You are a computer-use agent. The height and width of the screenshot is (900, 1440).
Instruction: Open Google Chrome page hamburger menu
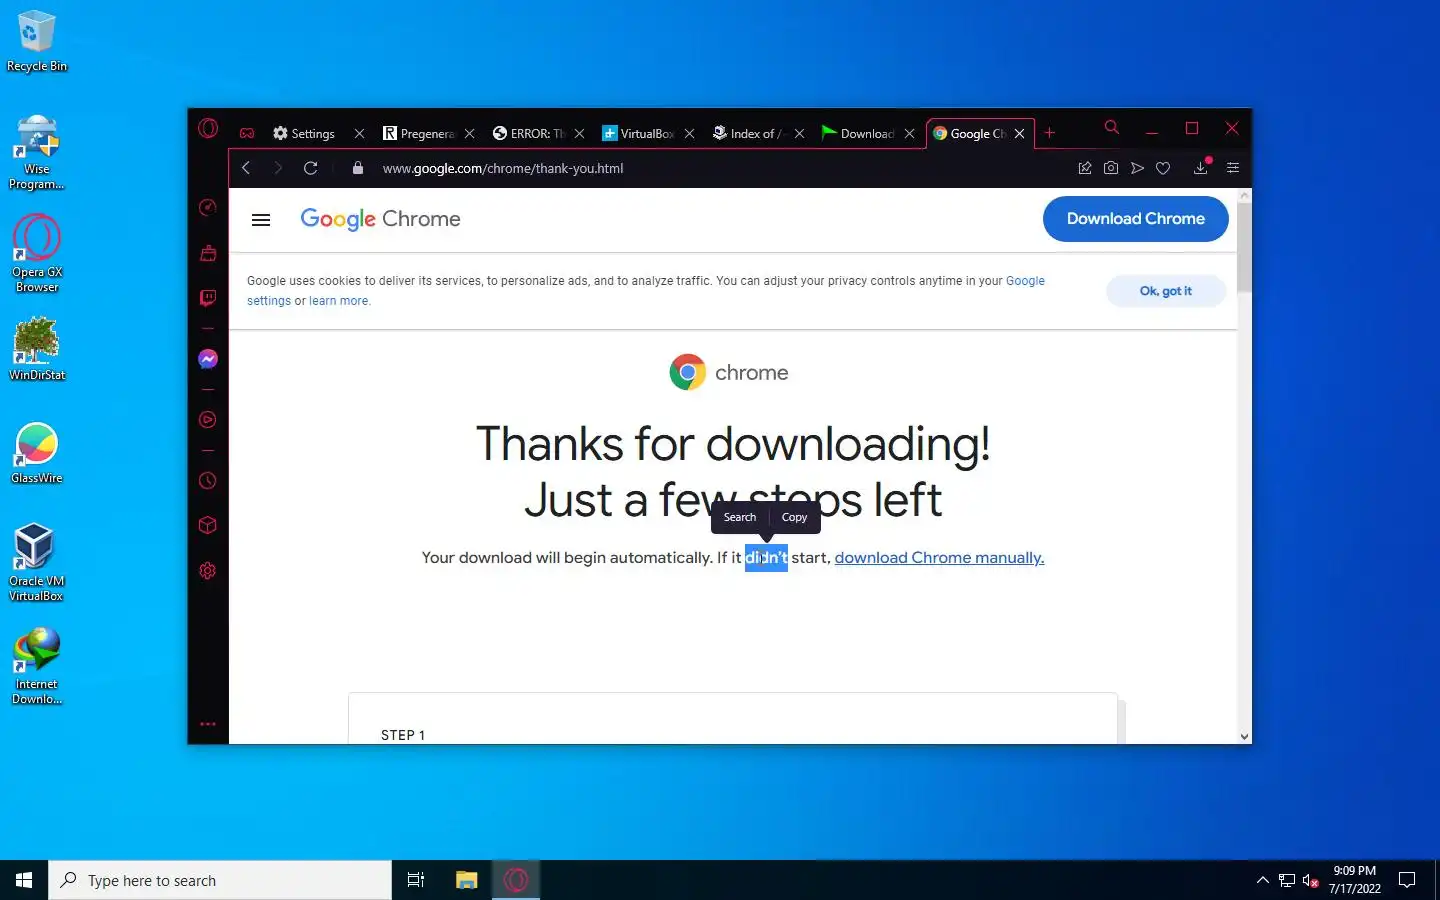[261, 220]
